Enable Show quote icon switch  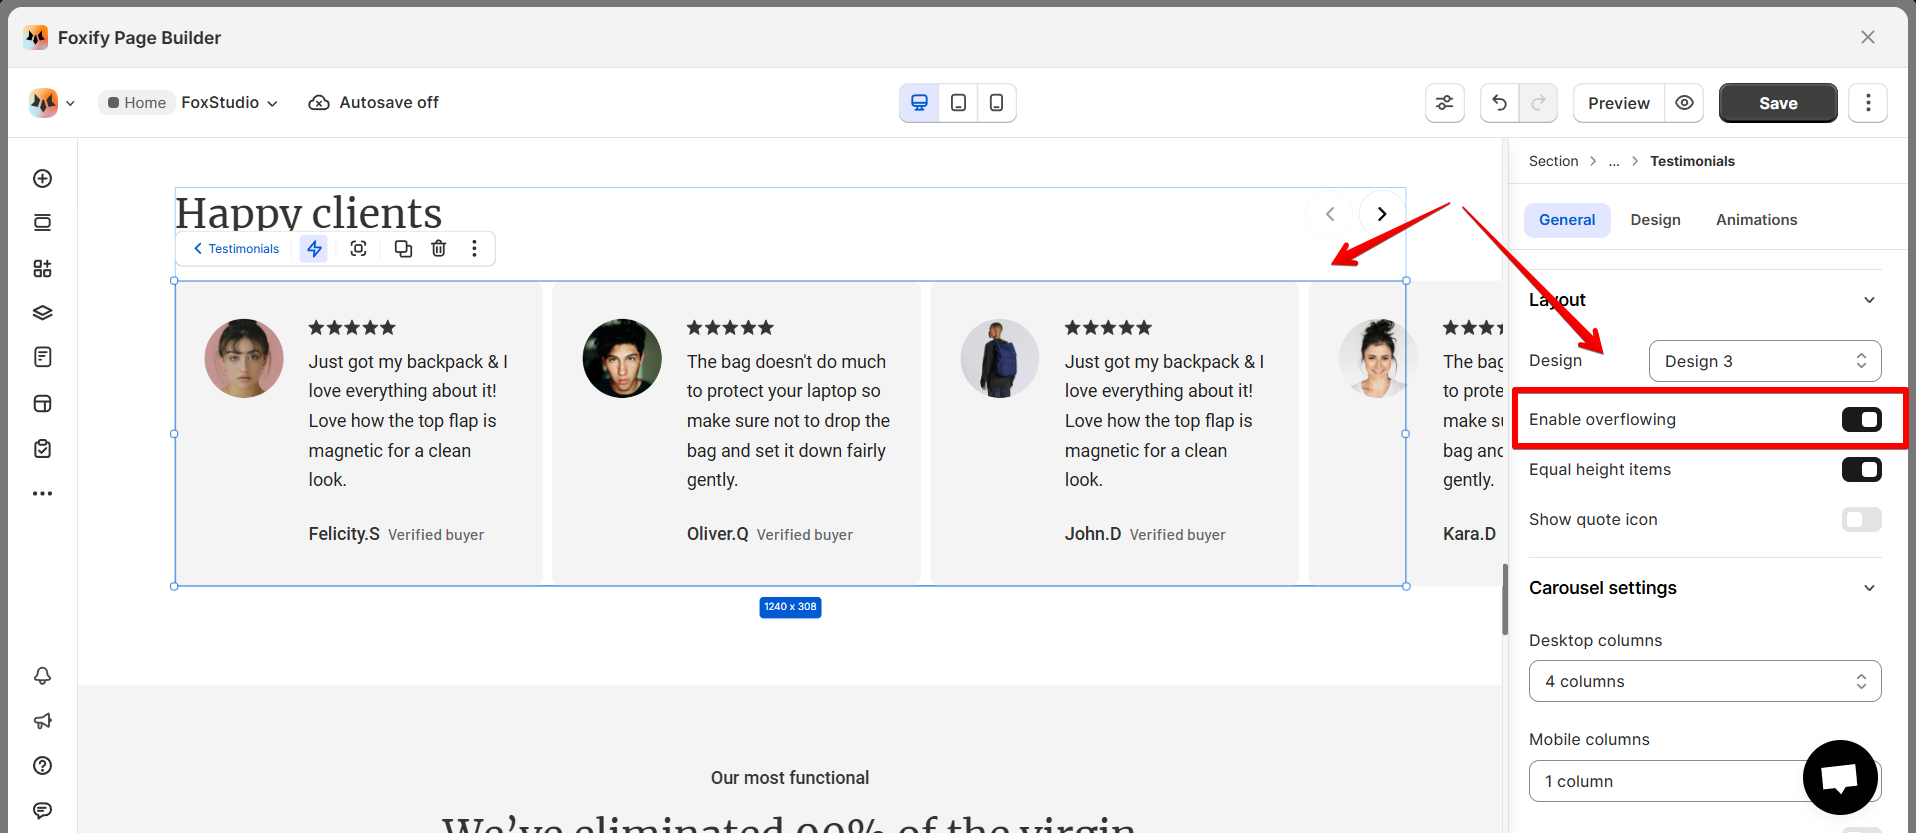tap(1861, 520)
